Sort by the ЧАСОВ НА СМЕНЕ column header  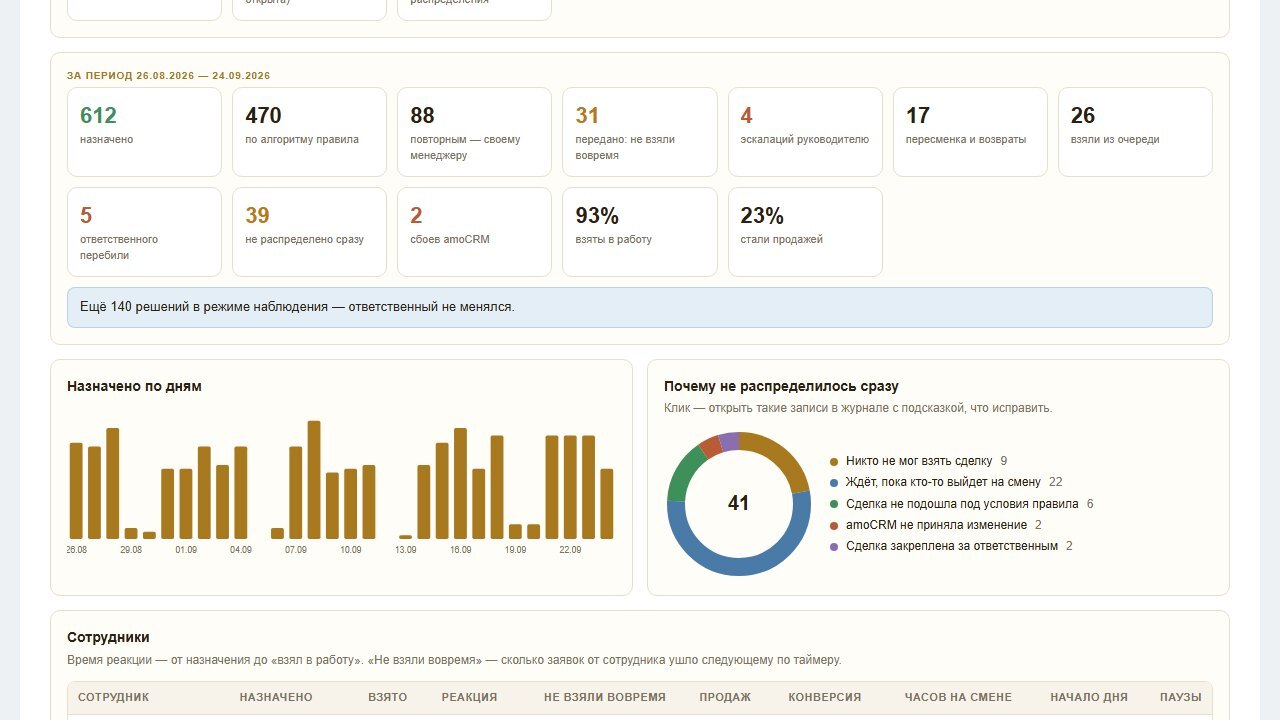[958, 697]
